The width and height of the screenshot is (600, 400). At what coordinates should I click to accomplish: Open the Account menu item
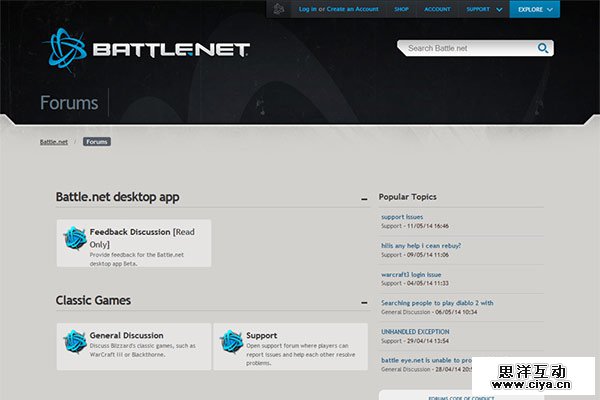click(x=437, y=9)
